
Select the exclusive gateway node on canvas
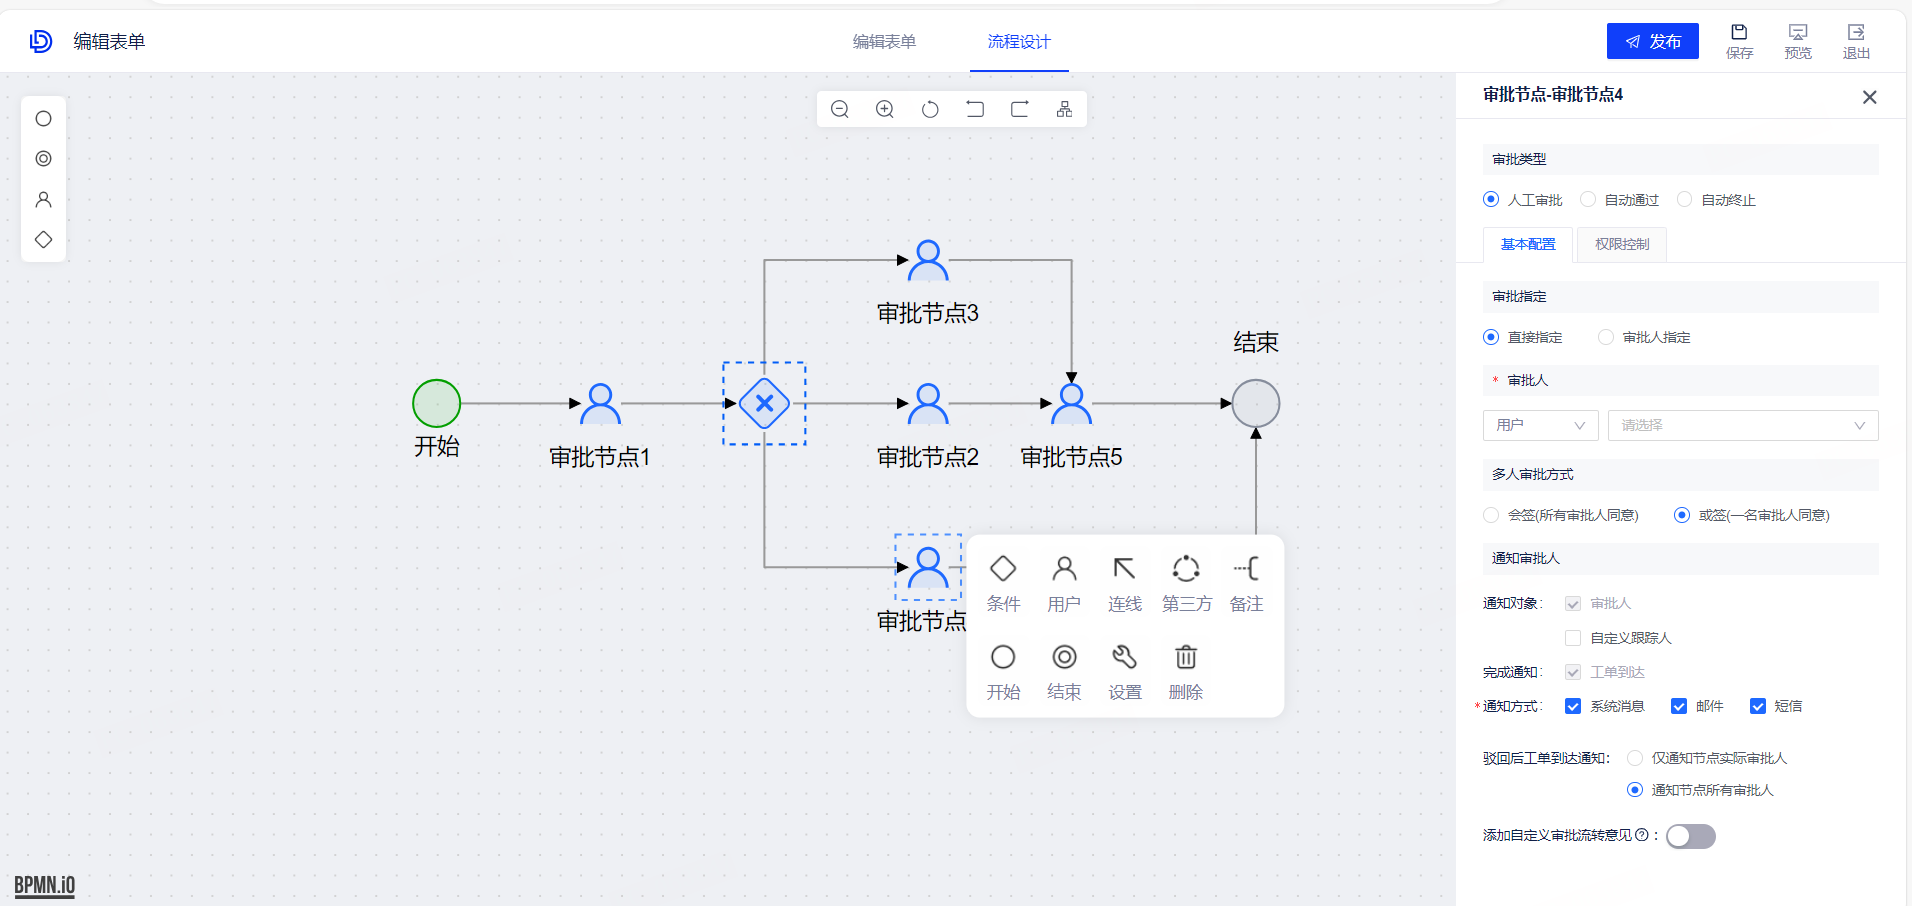(x=764, y=404)
